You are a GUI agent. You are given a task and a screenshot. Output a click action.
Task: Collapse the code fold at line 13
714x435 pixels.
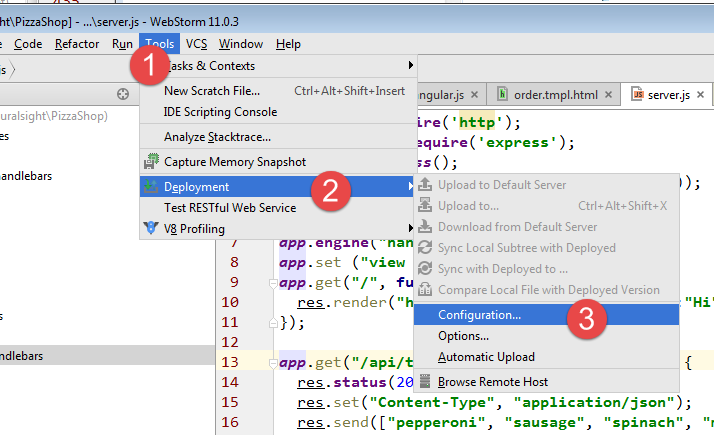click(x=273, y=363)
